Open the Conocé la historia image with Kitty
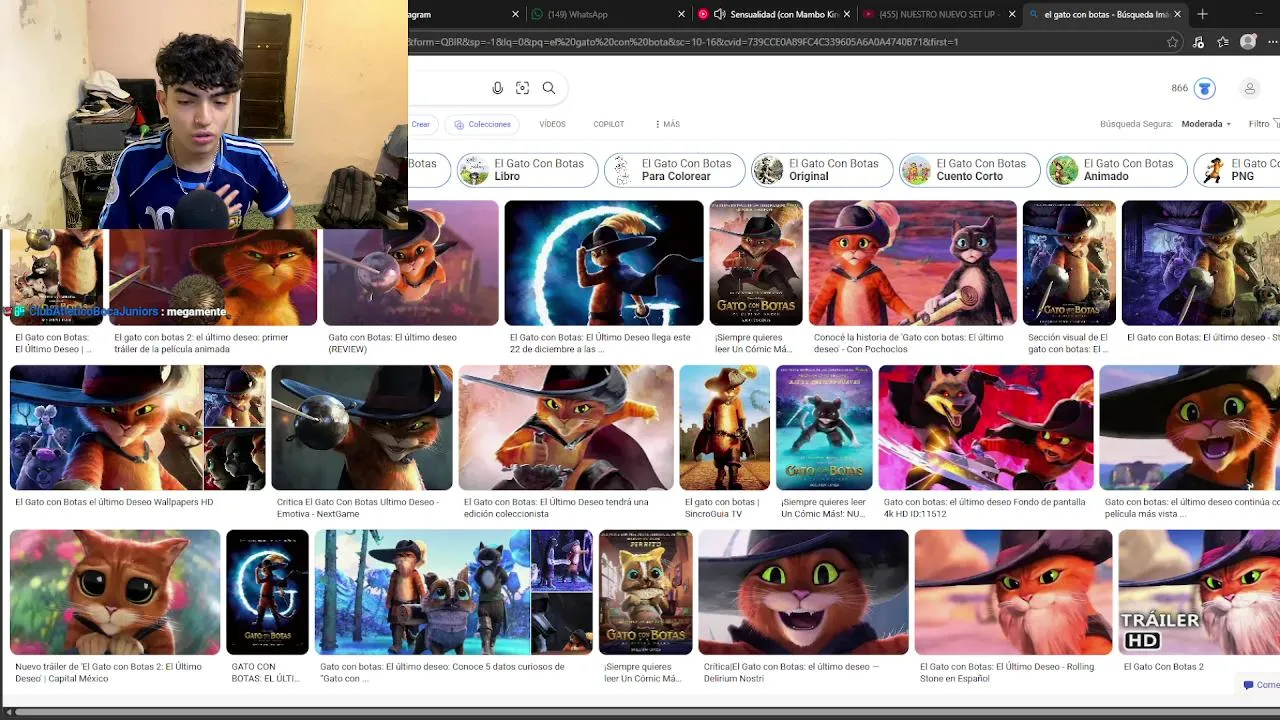 [913, 263]
